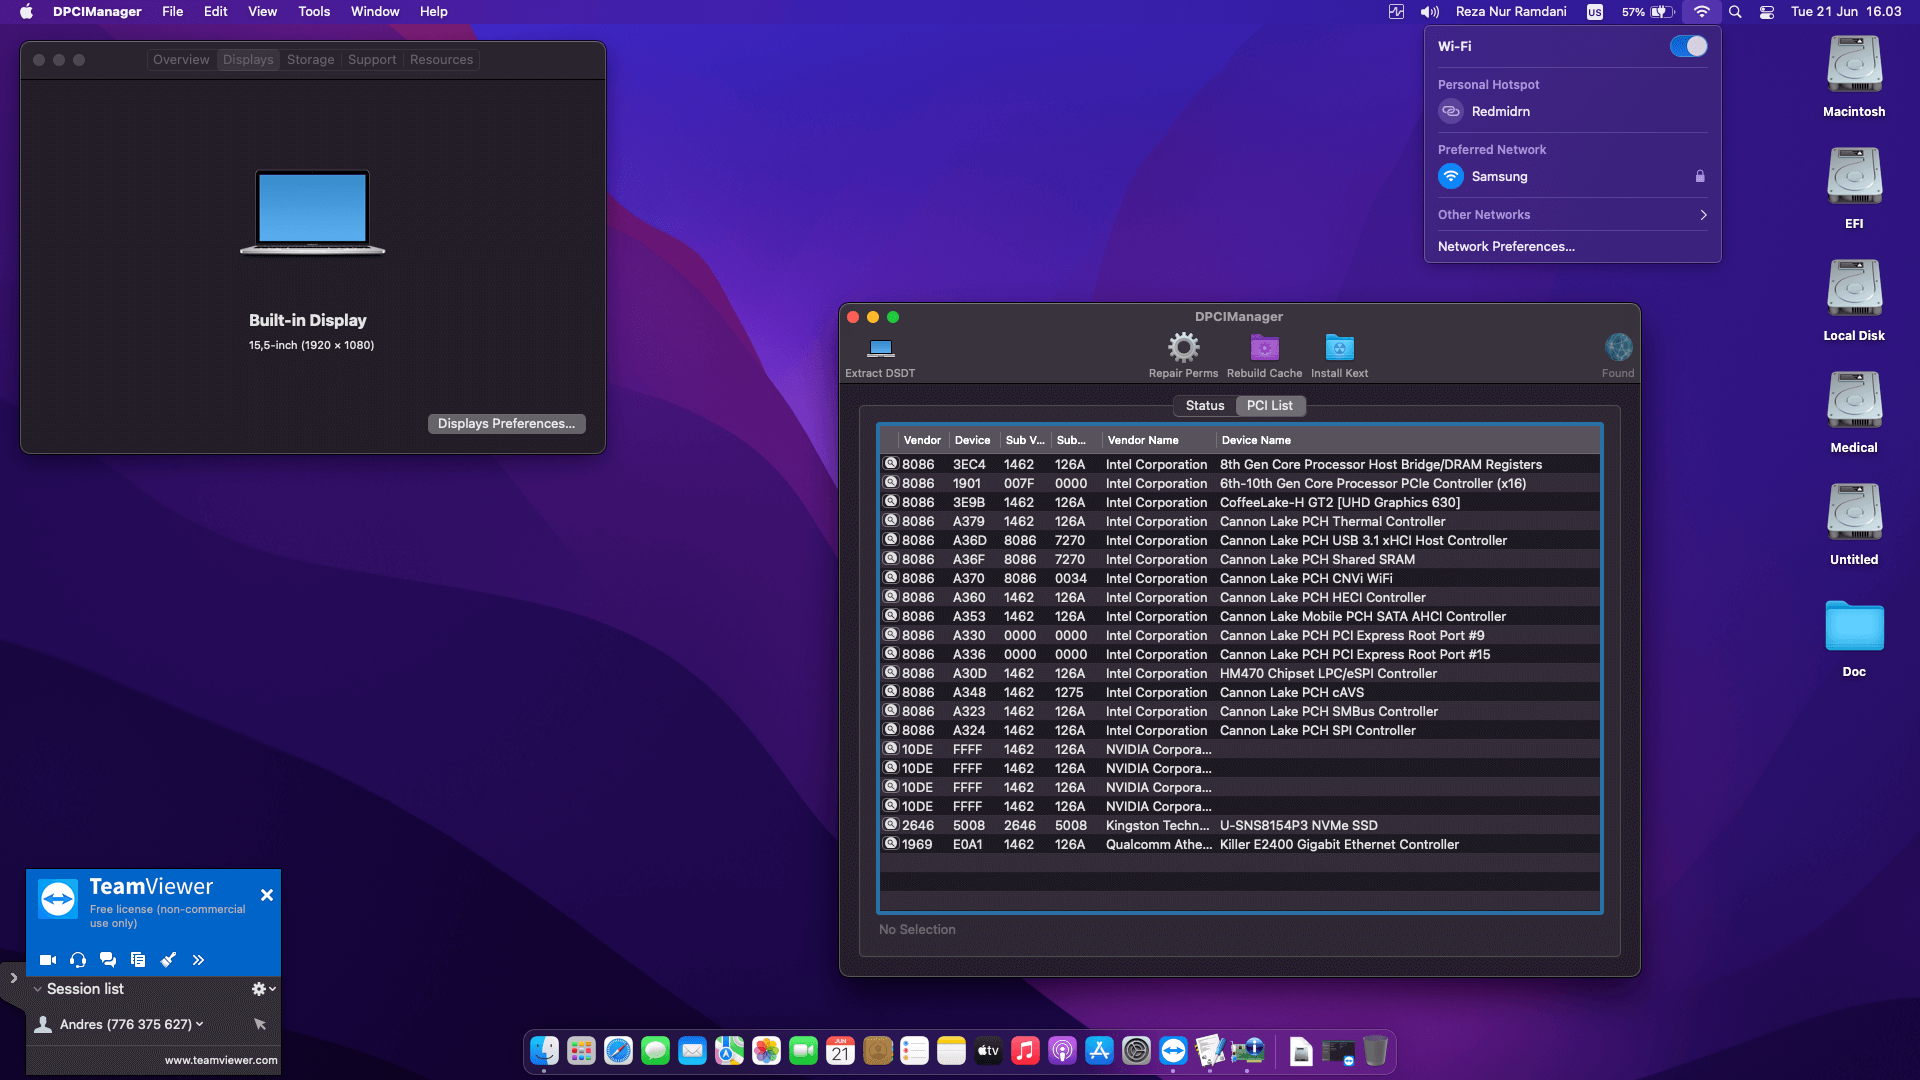Select the Cannon Lake PCH cAVS row

coord(1240,693)
